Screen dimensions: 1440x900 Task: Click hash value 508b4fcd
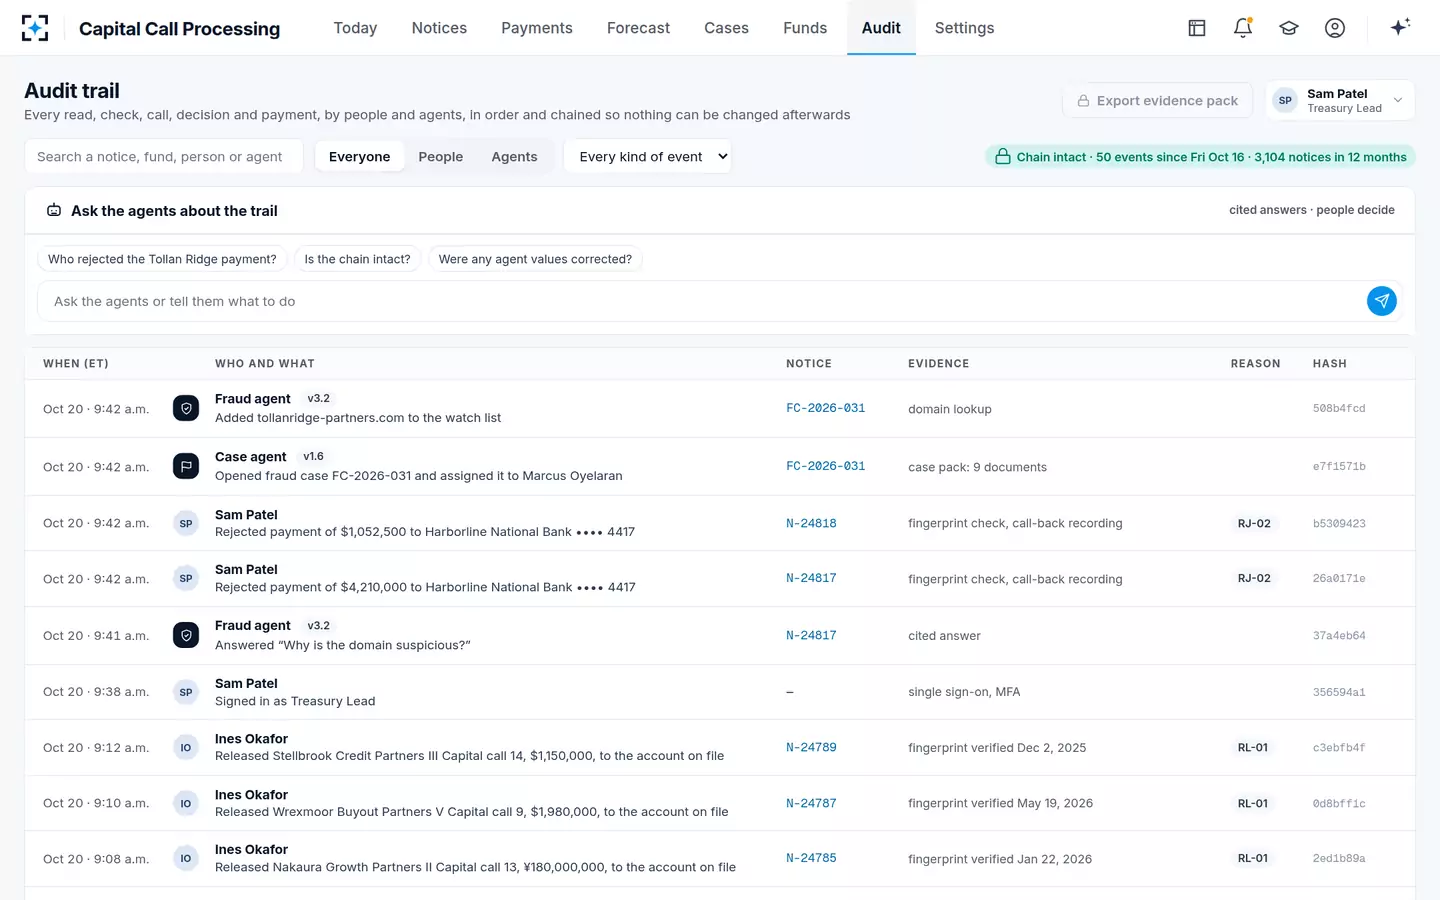[1339, 408]
